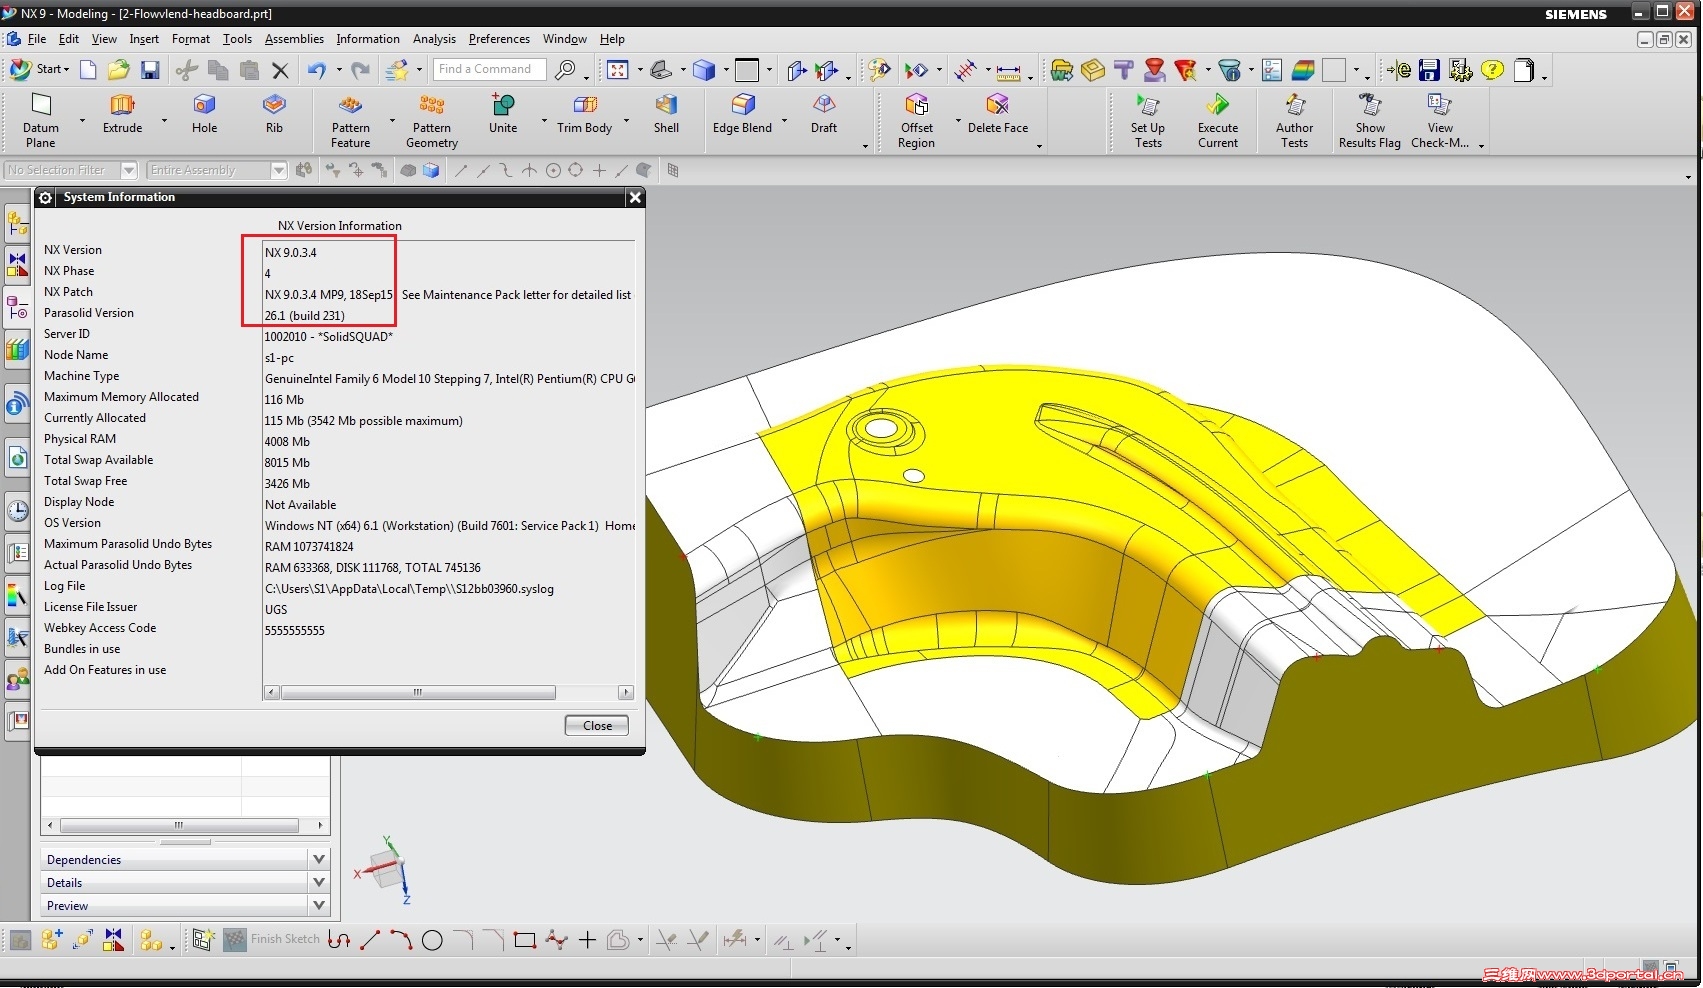Select the Line sketch tool
This screenshot has height=988, width=1703.
(370, 940)
